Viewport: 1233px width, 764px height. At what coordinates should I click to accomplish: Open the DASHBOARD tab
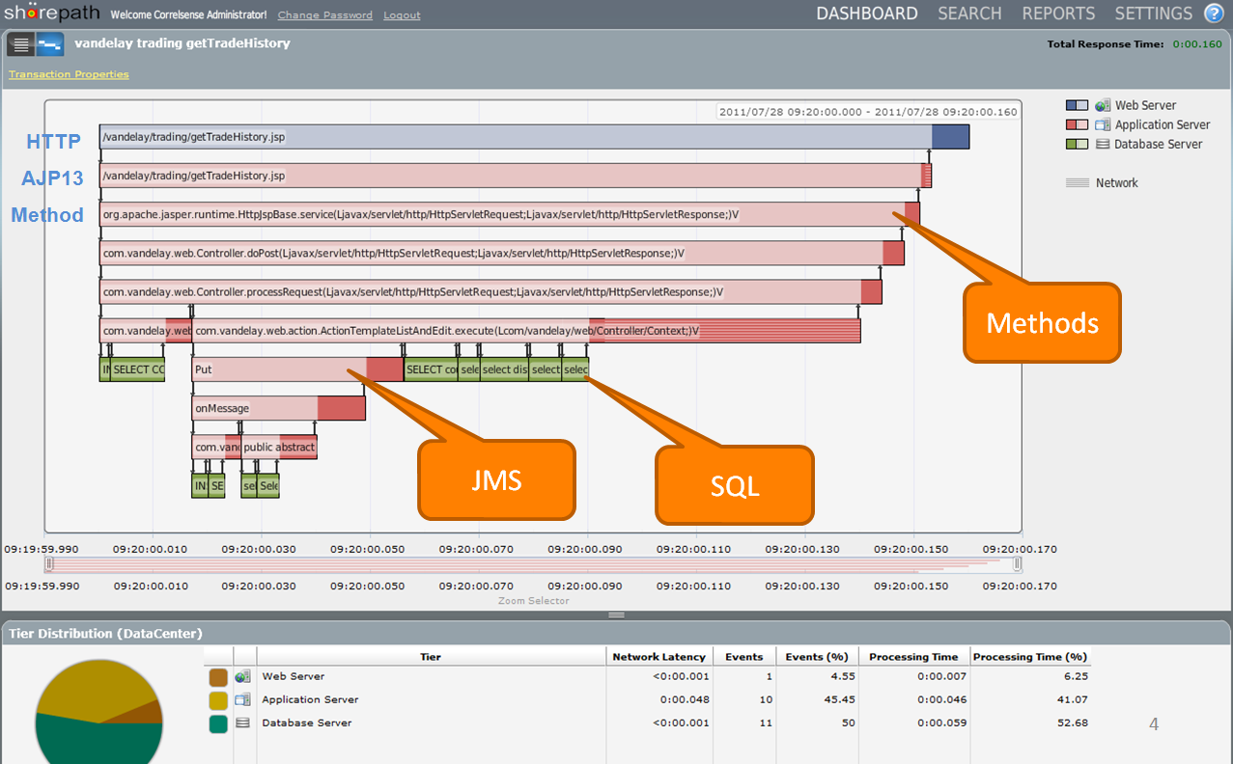point(867,14)
